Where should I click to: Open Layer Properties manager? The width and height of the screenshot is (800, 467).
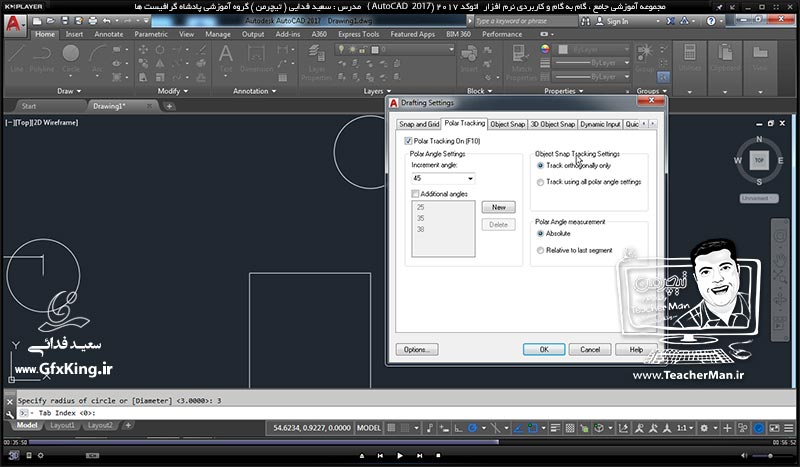tap(316, 62)
